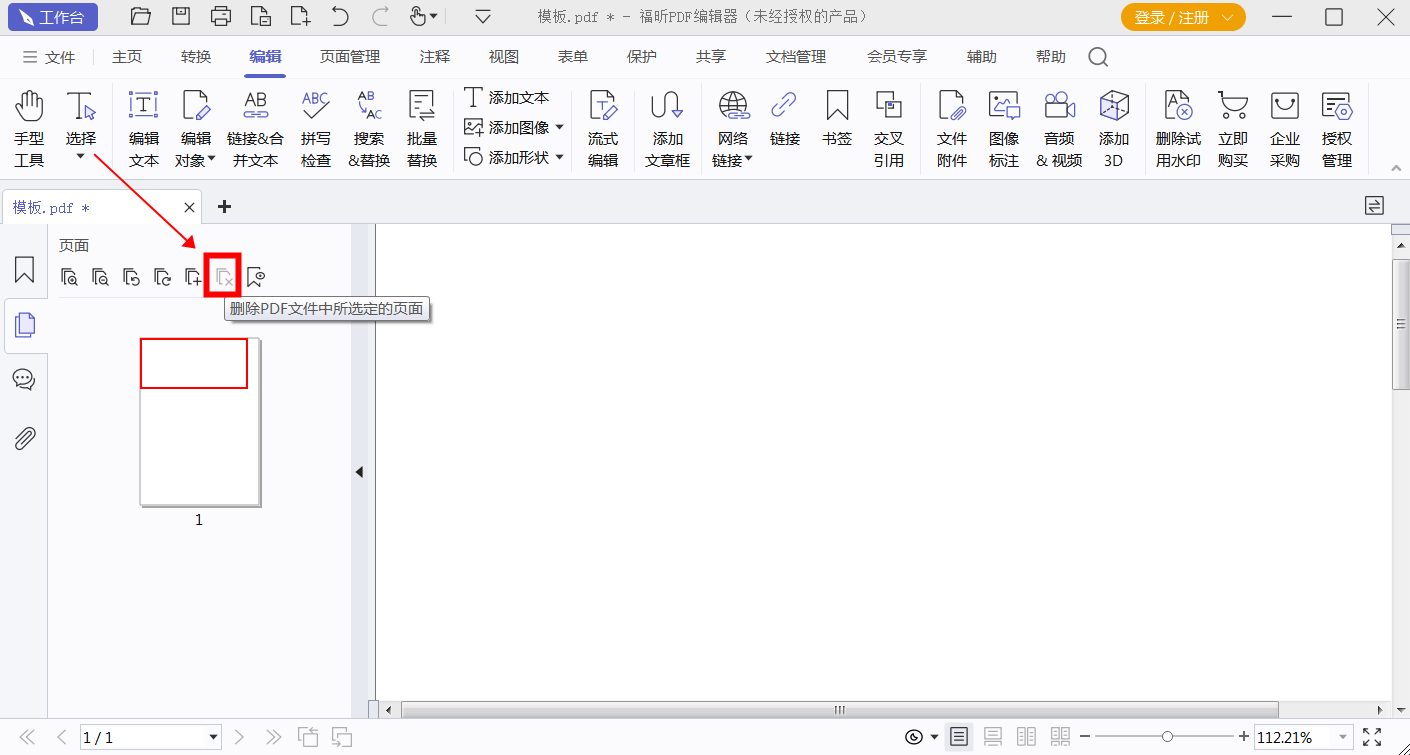Click the Remove Trial Watermark (删除试用水印) icon

click(x=1177, y=125)
